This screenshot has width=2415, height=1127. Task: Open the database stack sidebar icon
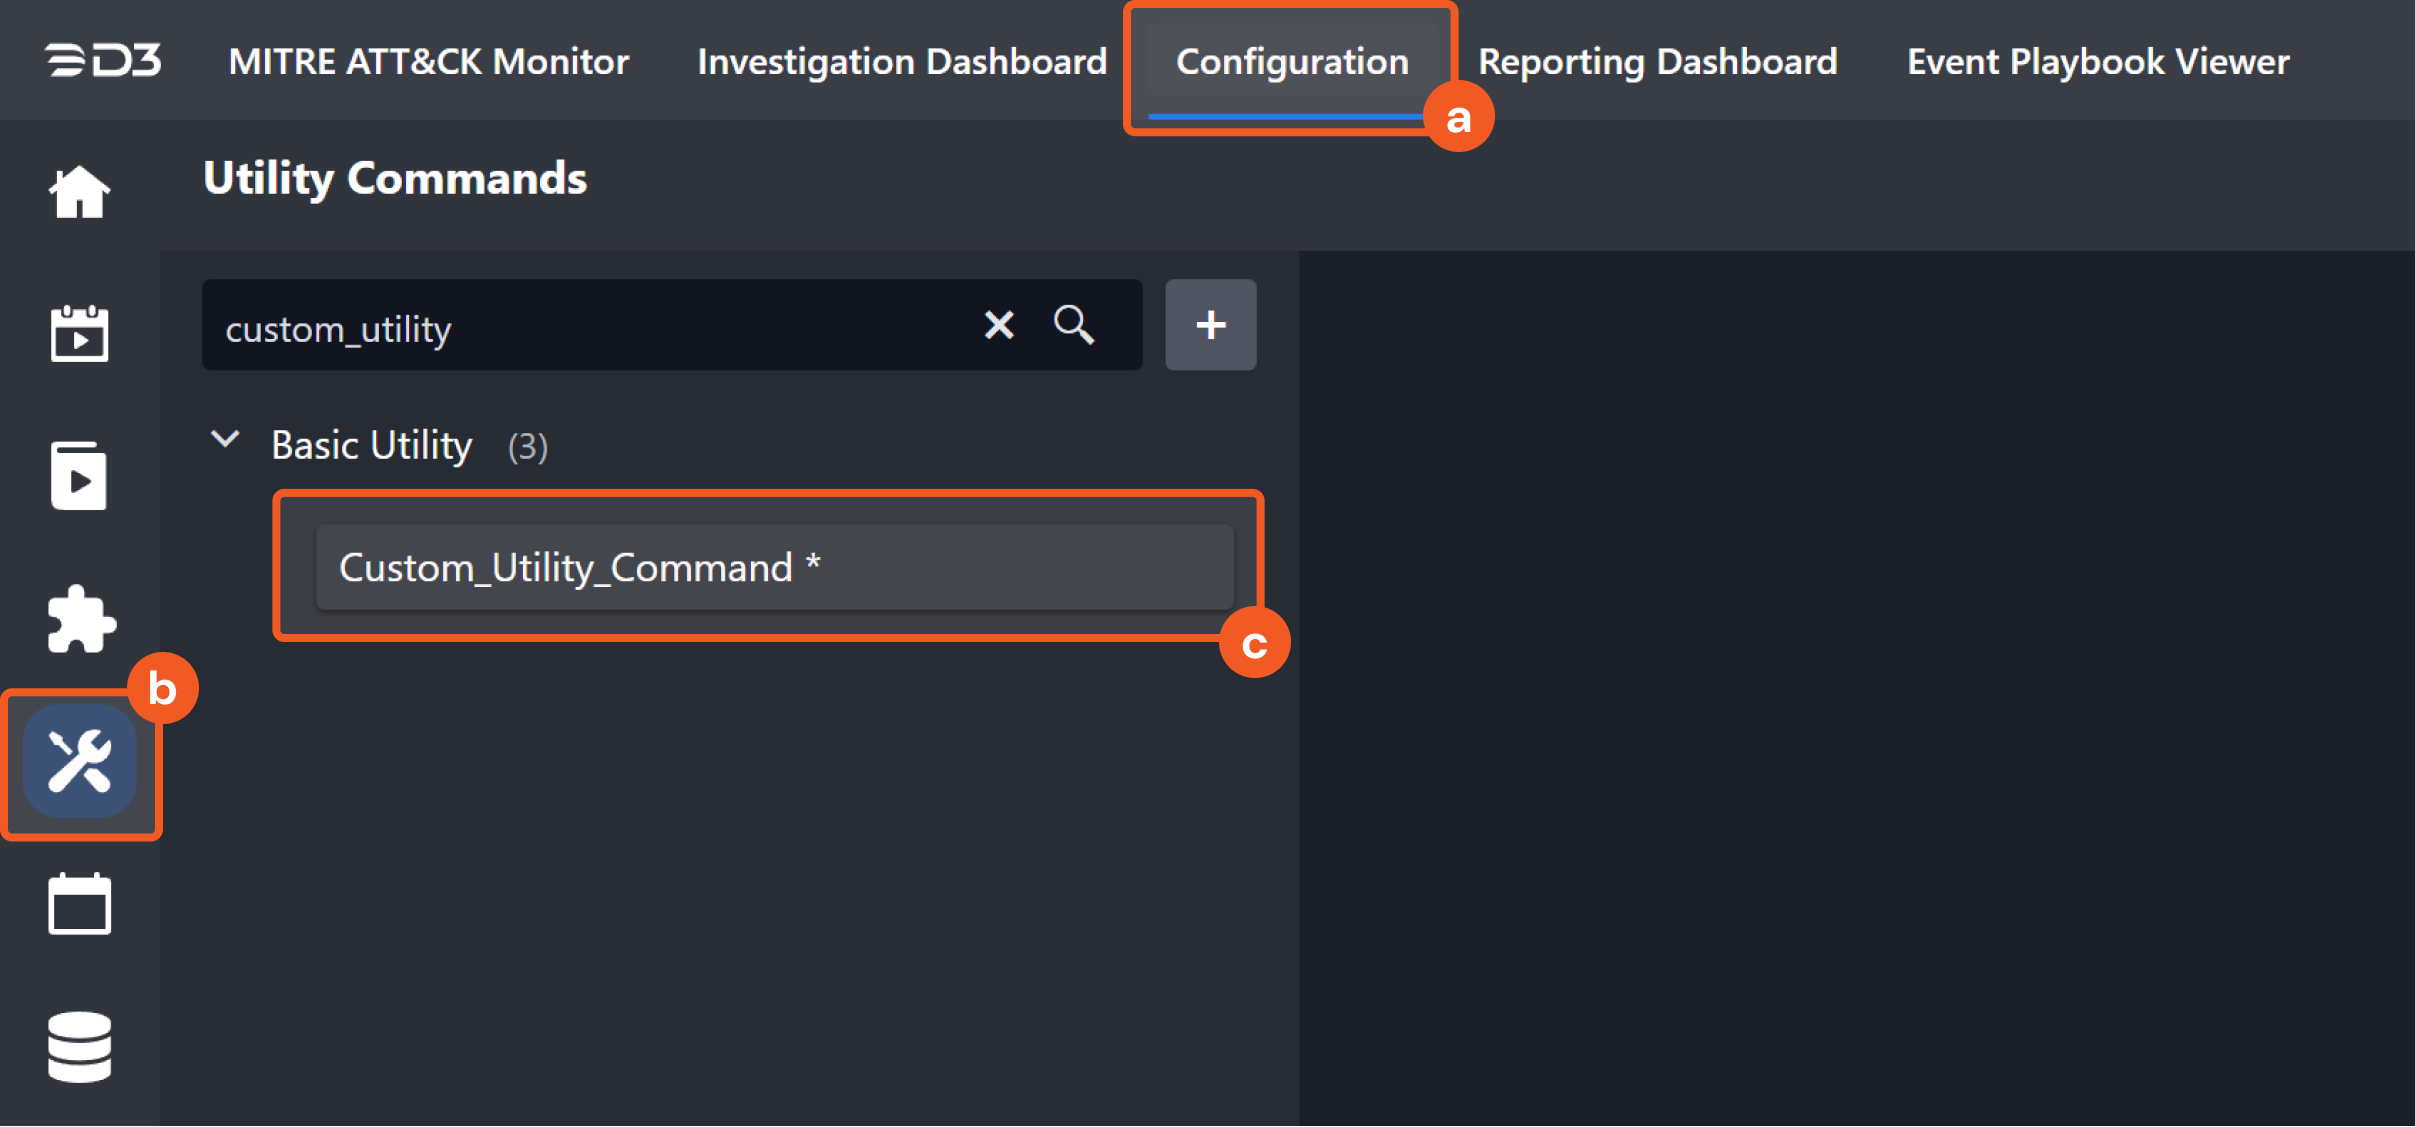tap(79, 1046)
